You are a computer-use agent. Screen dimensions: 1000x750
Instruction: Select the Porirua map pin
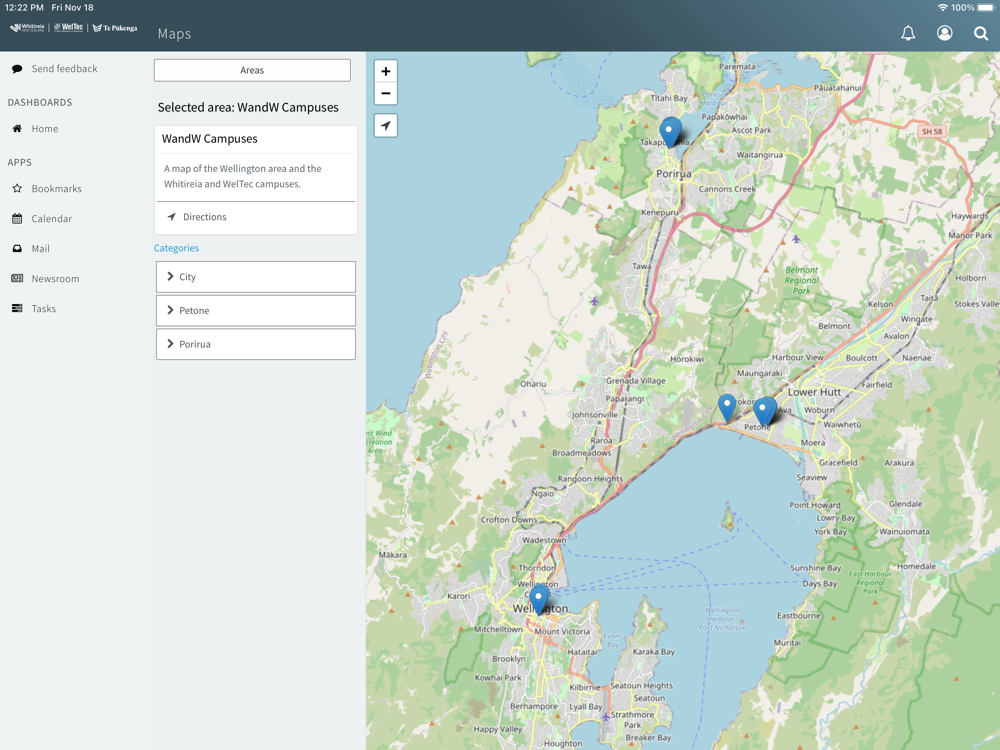[670, 130]
